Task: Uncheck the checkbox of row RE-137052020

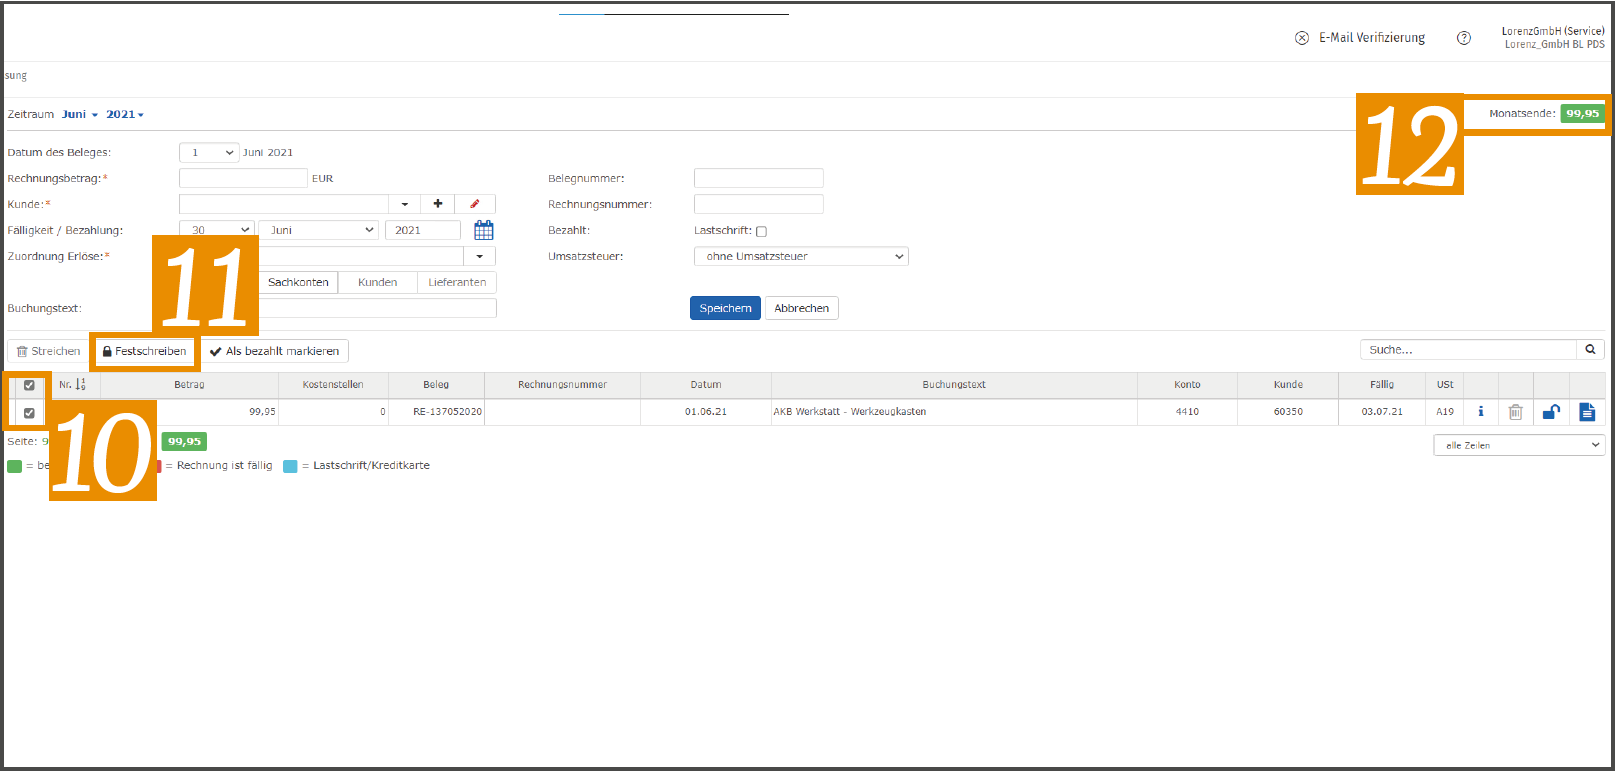Action: [29, 412]
